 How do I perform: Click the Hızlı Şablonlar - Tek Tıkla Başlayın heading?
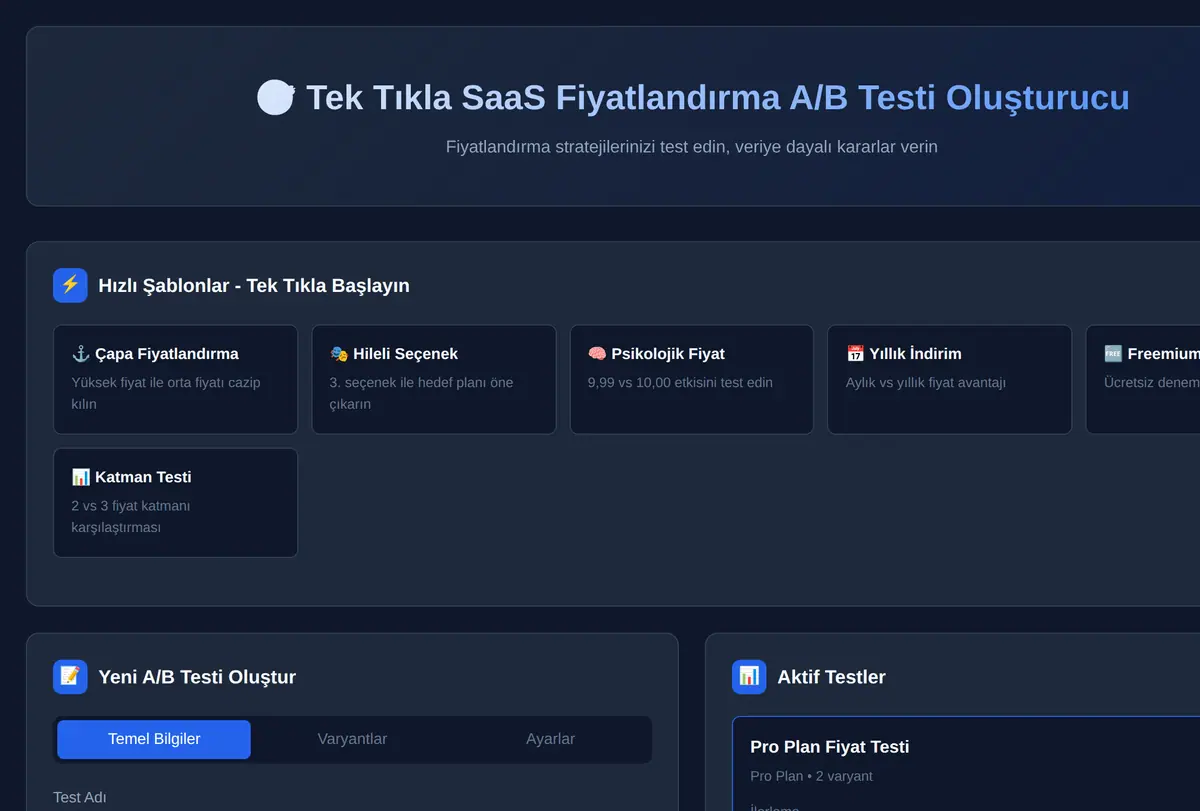254,286
